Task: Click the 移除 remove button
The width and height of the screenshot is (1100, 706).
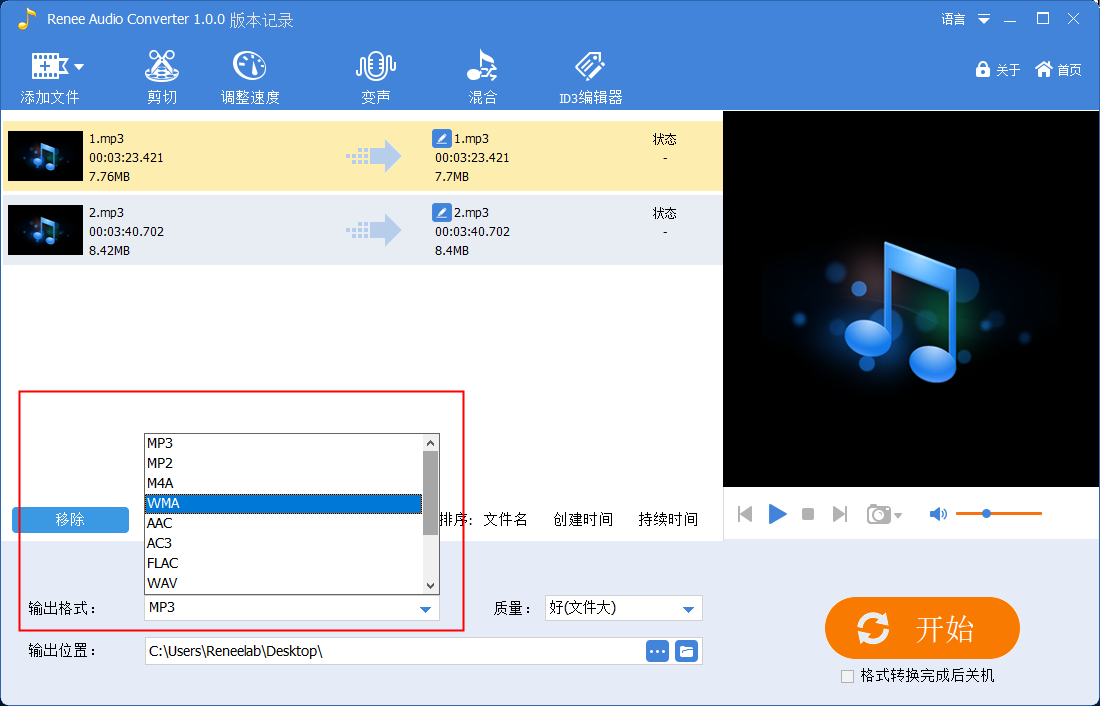Action: point(70,519)
